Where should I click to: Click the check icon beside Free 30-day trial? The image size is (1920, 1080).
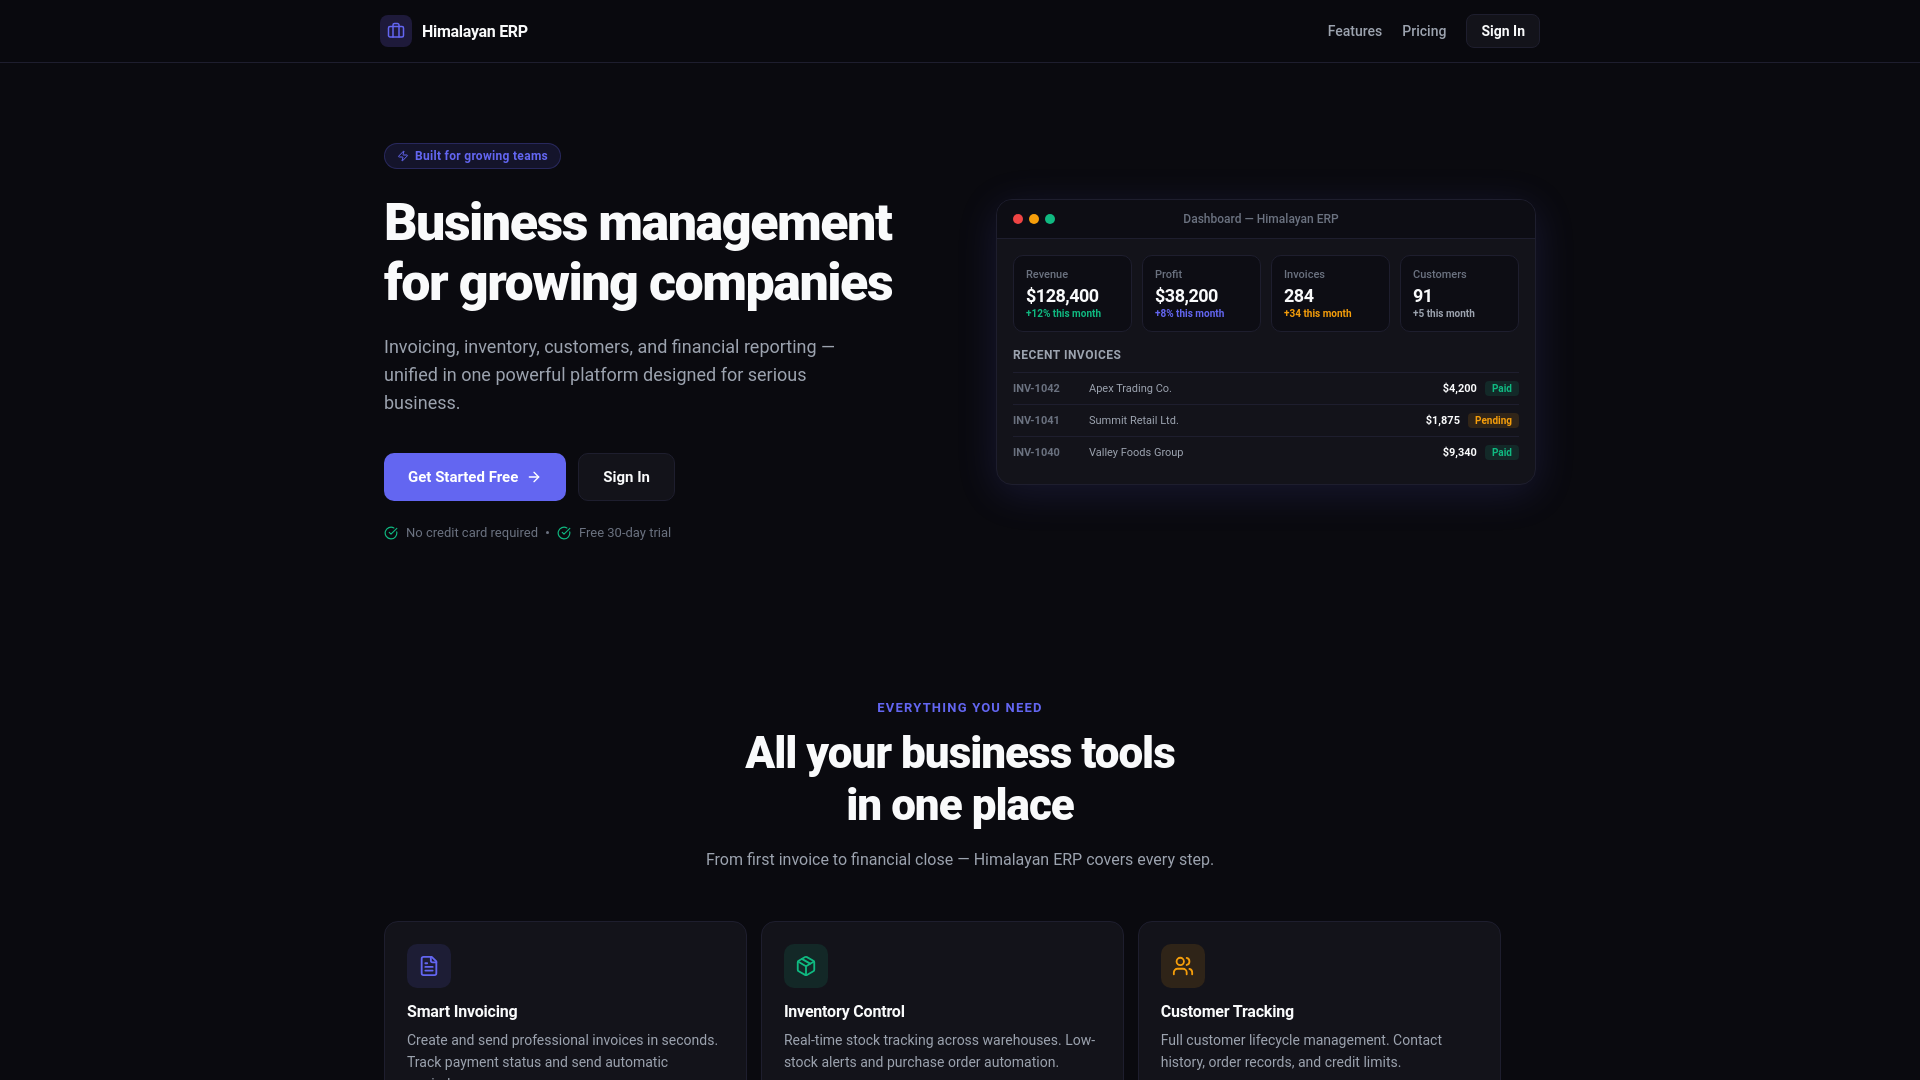click(564, 533)
